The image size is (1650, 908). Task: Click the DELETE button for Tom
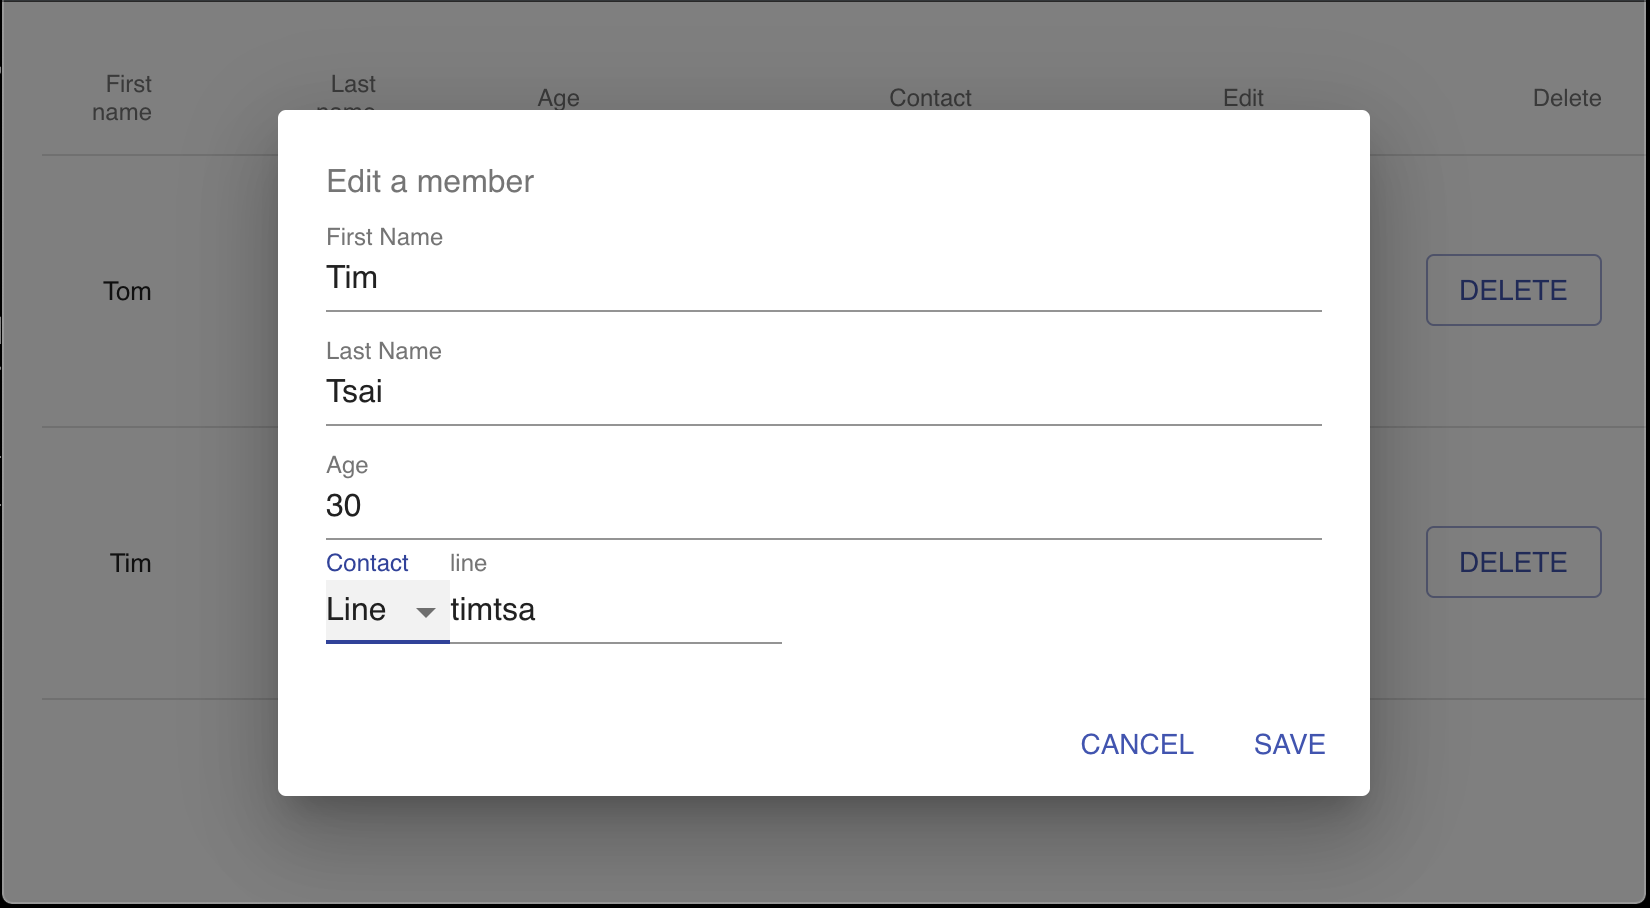1513,290
